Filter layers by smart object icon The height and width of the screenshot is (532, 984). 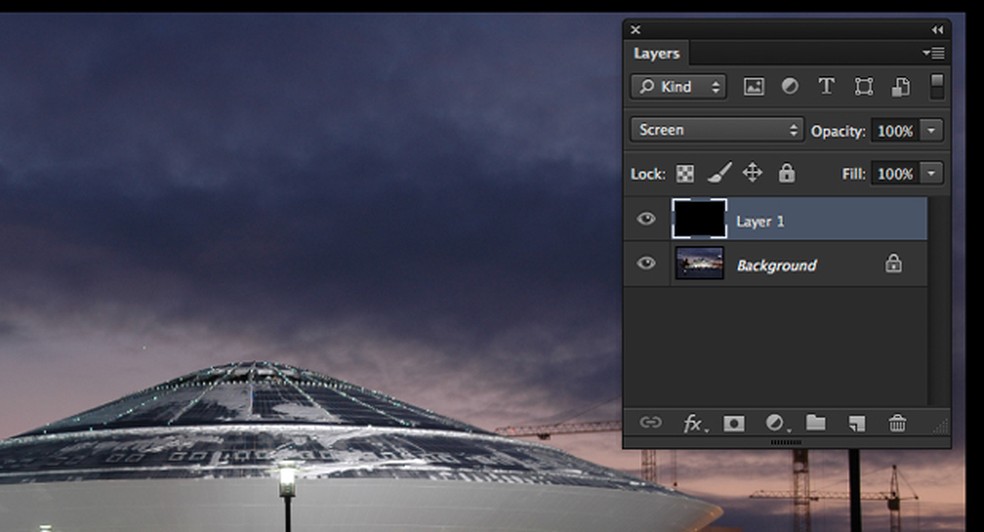(x=901, y=87)
